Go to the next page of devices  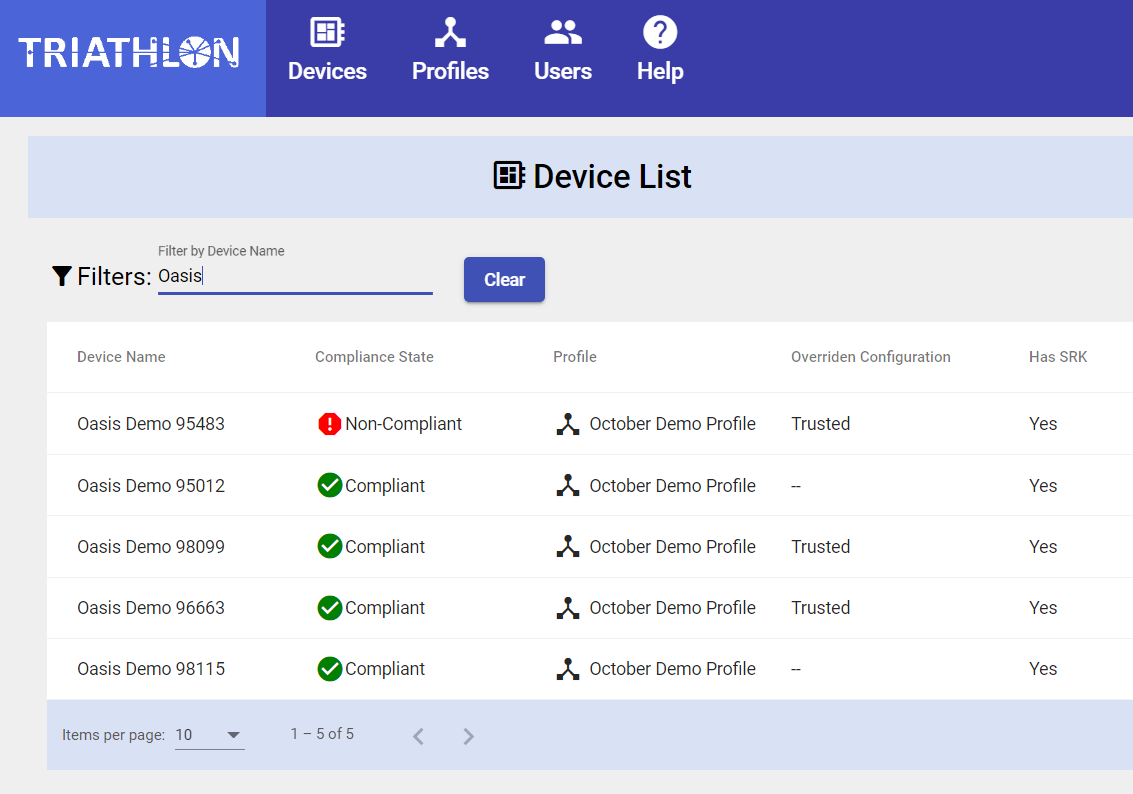click(468, 736)
